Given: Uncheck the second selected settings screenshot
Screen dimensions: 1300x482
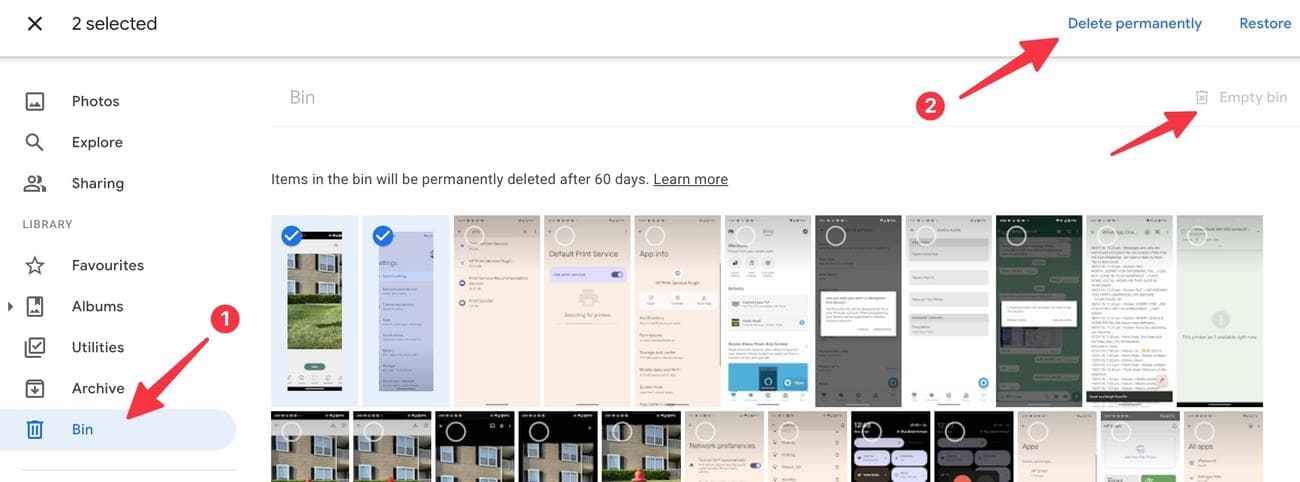Looking at the screenshot, I should pyautogui.click(x=383, y=236).
